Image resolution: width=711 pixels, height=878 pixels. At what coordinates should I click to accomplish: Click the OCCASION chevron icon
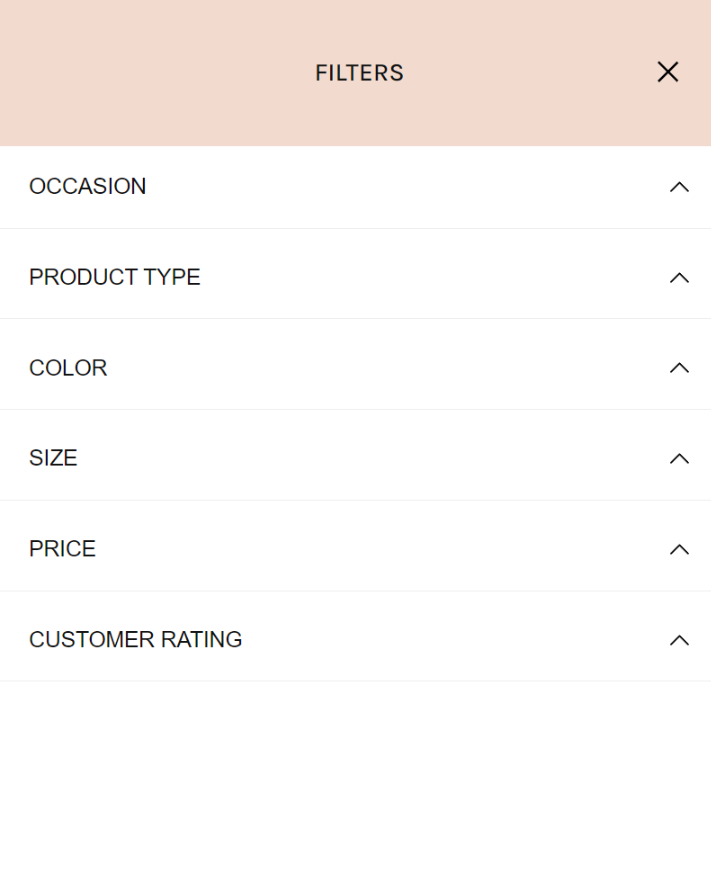(680, 187)
